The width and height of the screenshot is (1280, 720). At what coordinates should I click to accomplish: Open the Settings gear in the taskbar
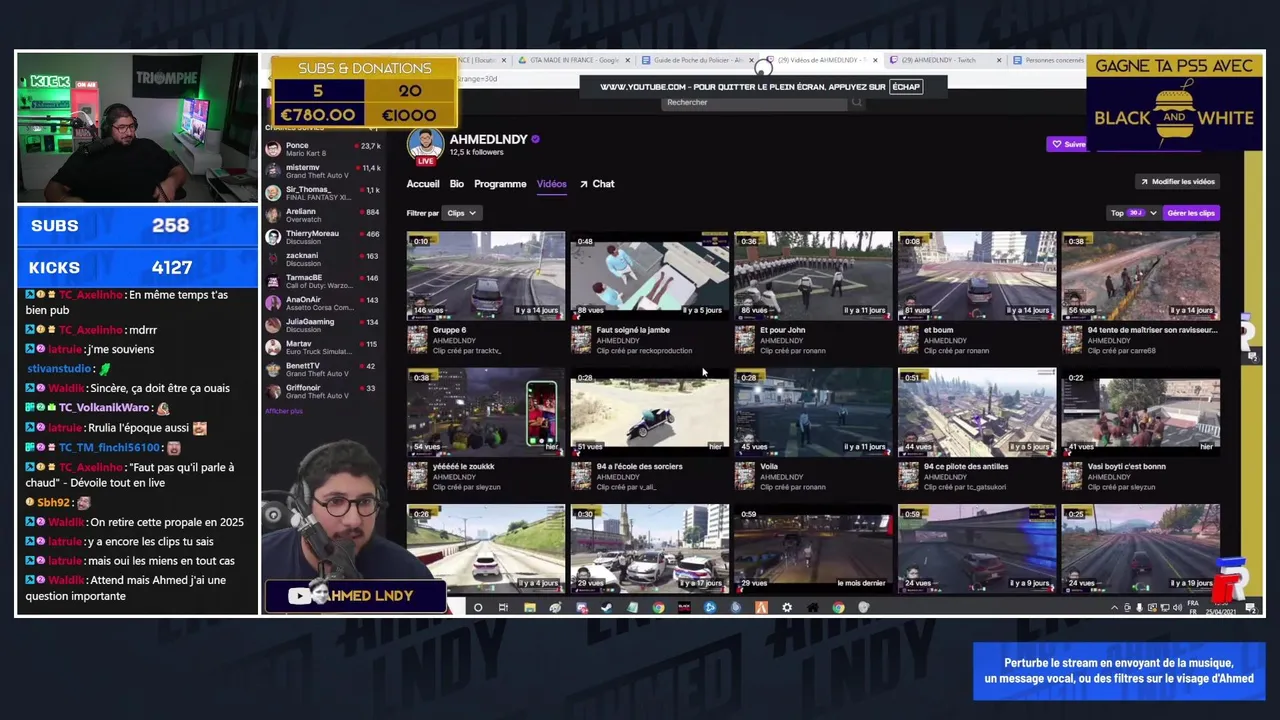coord(787,607)
